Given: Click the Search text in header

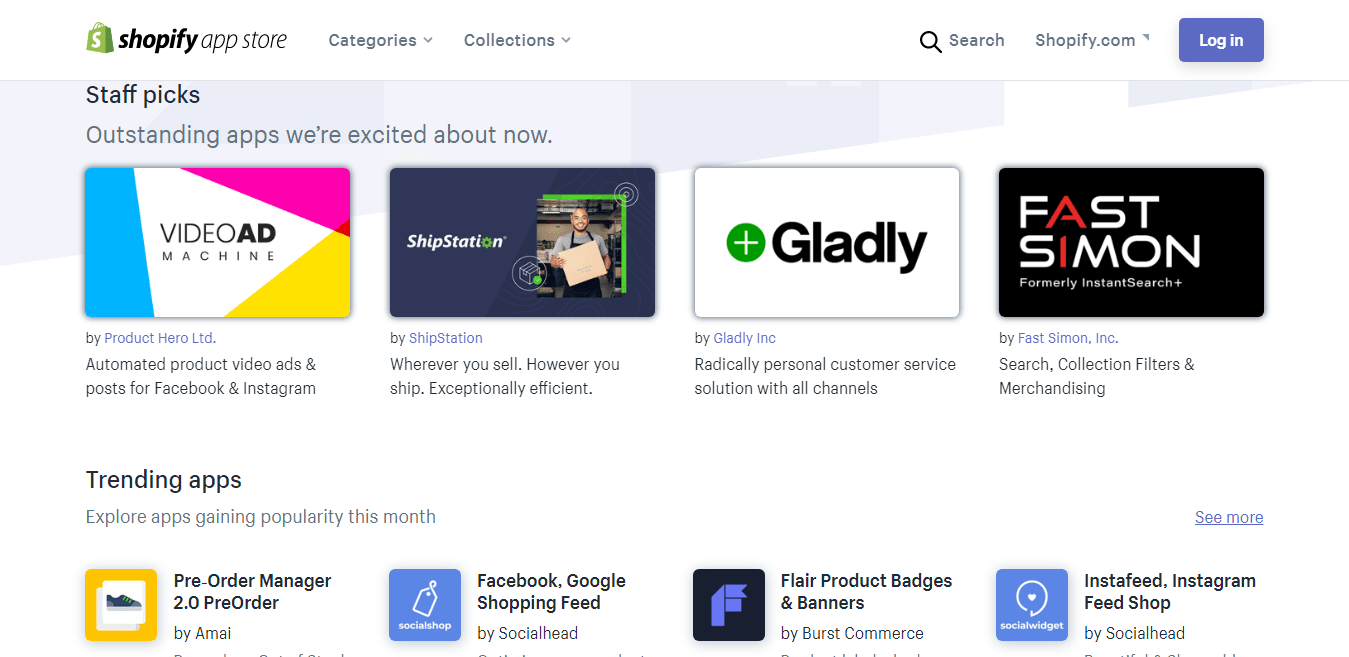Looking at the screenshot, I should [x=976, y=40].
